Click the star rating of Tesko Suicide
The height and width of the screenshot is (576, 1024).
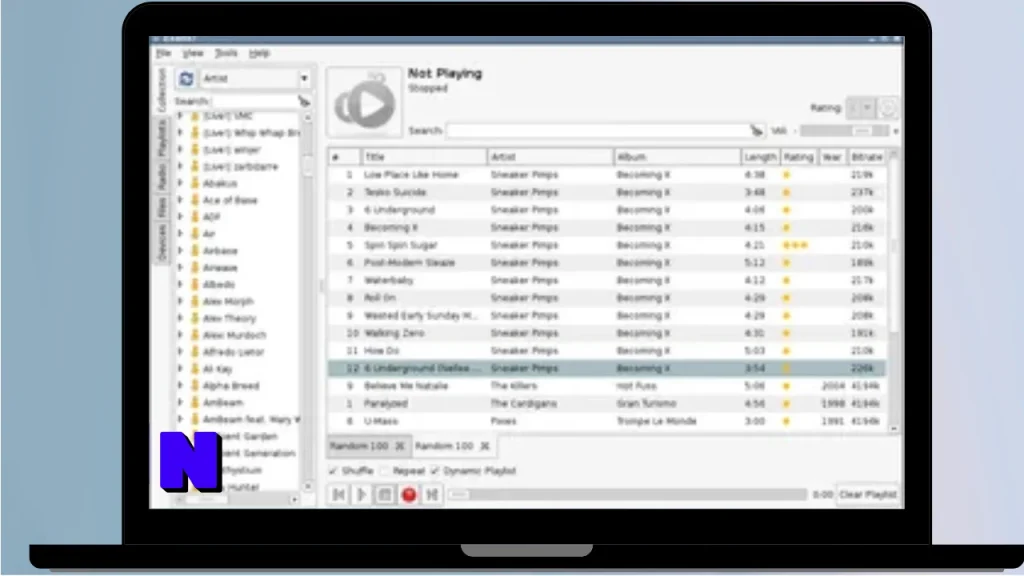tap(786, 193)
